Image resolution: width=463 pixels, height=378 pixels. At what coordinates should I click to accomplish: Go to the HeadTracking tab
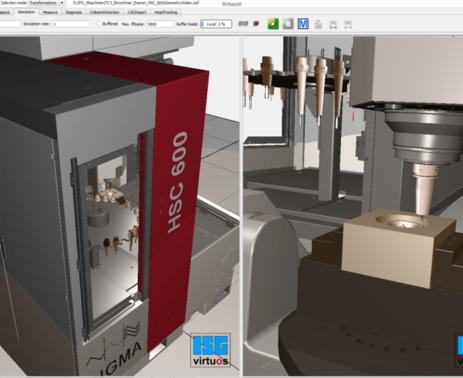pyautogui.click(x=166, y=12)
